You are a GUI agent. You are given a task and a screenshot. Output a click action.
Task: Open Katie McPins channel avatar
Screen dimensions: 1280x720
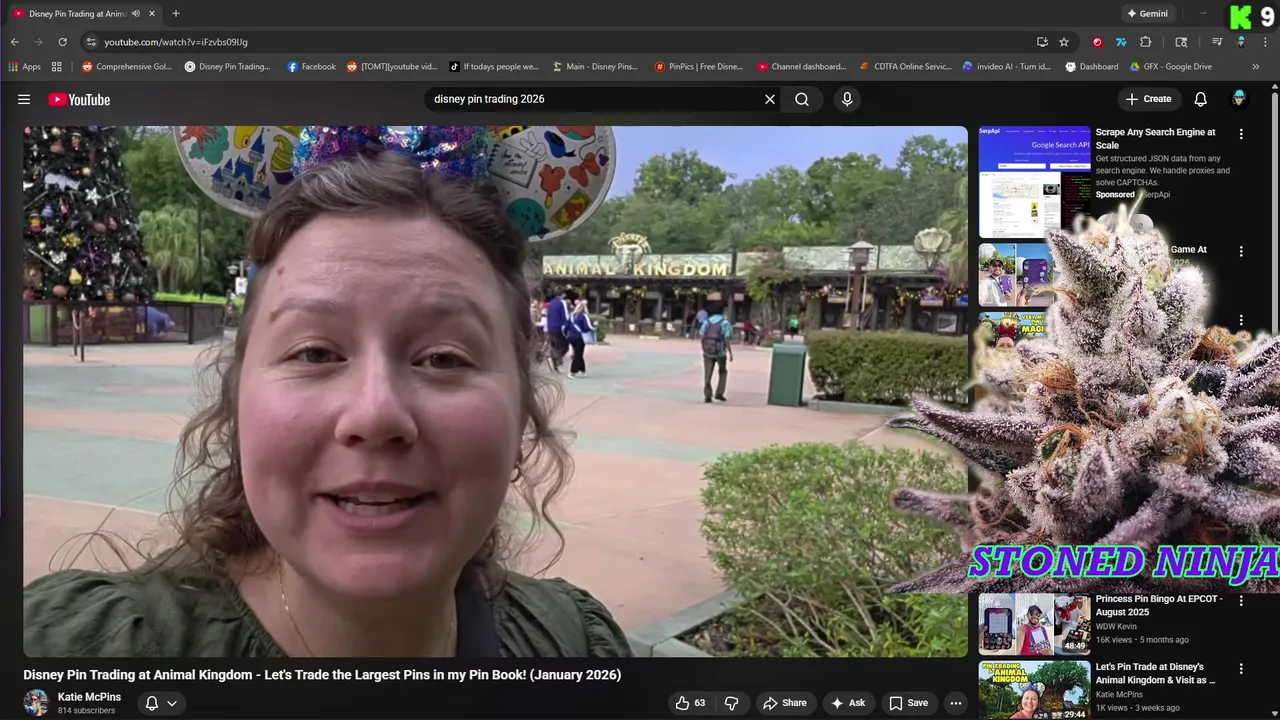(x=36, y=702)
